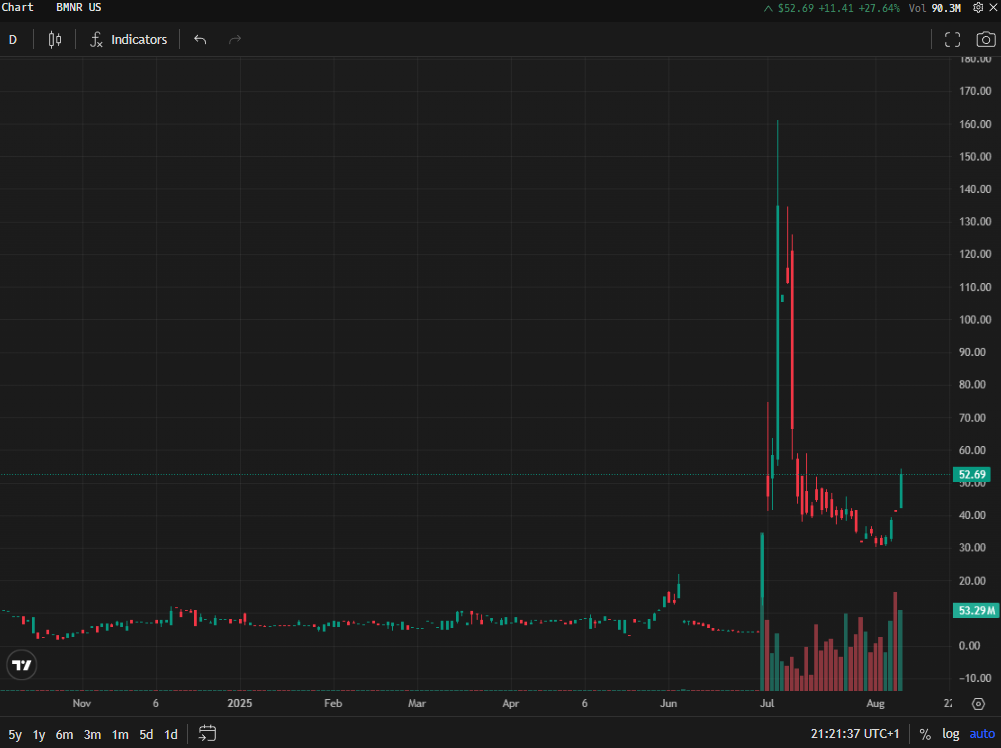Select the 5y date range

[15, 735]
